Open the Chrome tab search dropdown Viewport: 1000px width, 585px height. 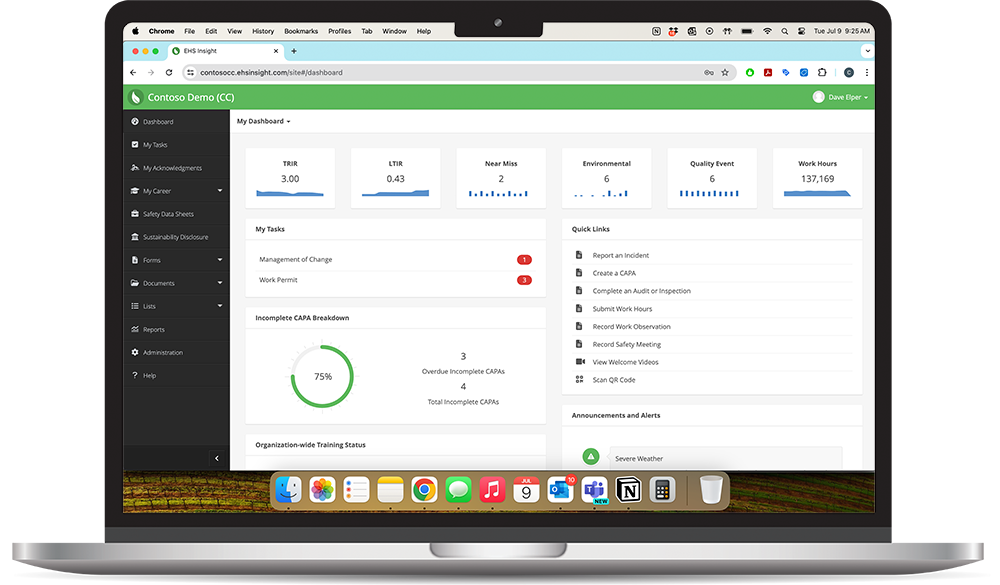tap(867, 51)
